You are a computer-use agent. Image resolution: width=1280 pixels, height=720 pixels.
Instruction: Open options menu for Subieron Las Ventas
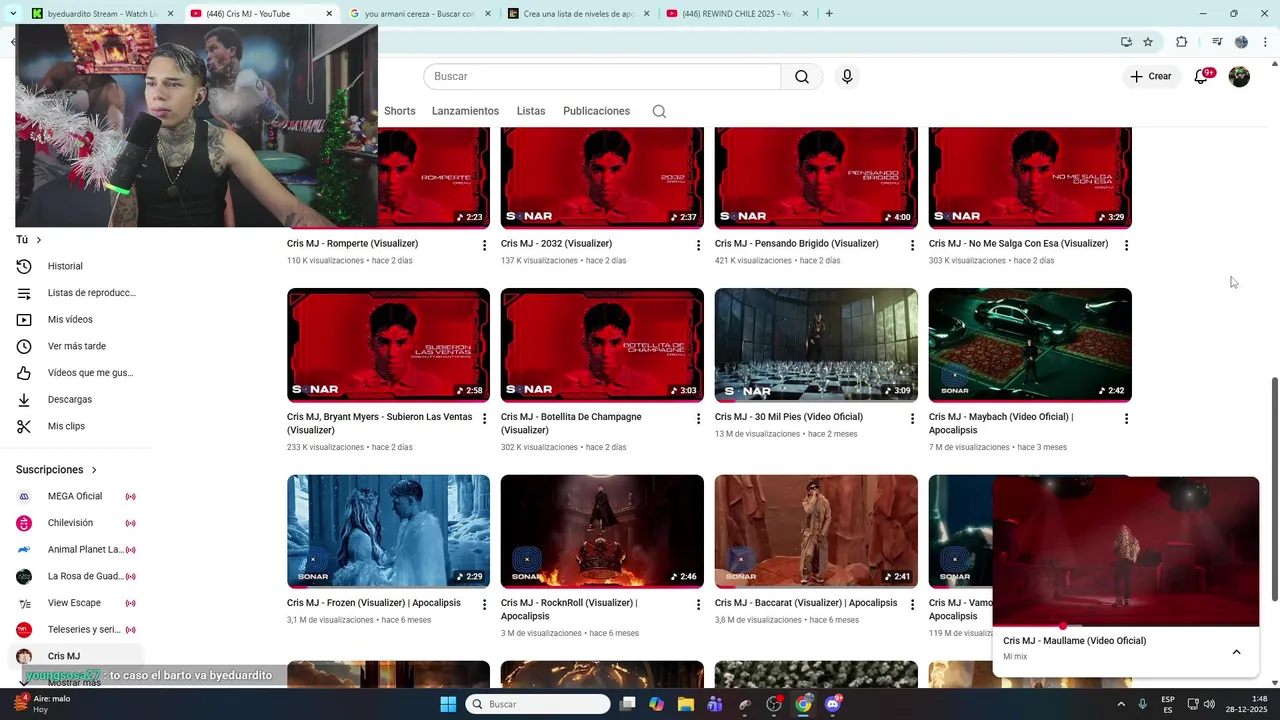484,418
